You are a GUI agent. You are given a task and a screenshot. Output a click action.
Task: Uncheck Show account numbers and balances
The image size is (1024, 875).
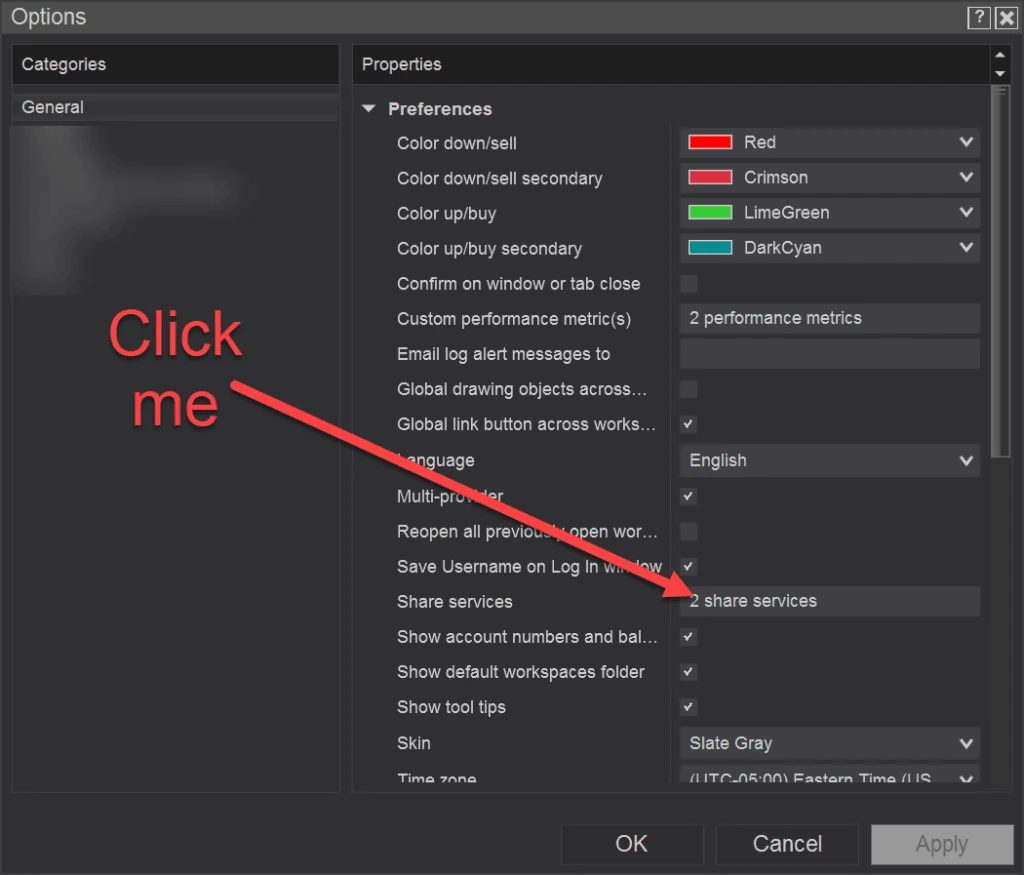688,637
